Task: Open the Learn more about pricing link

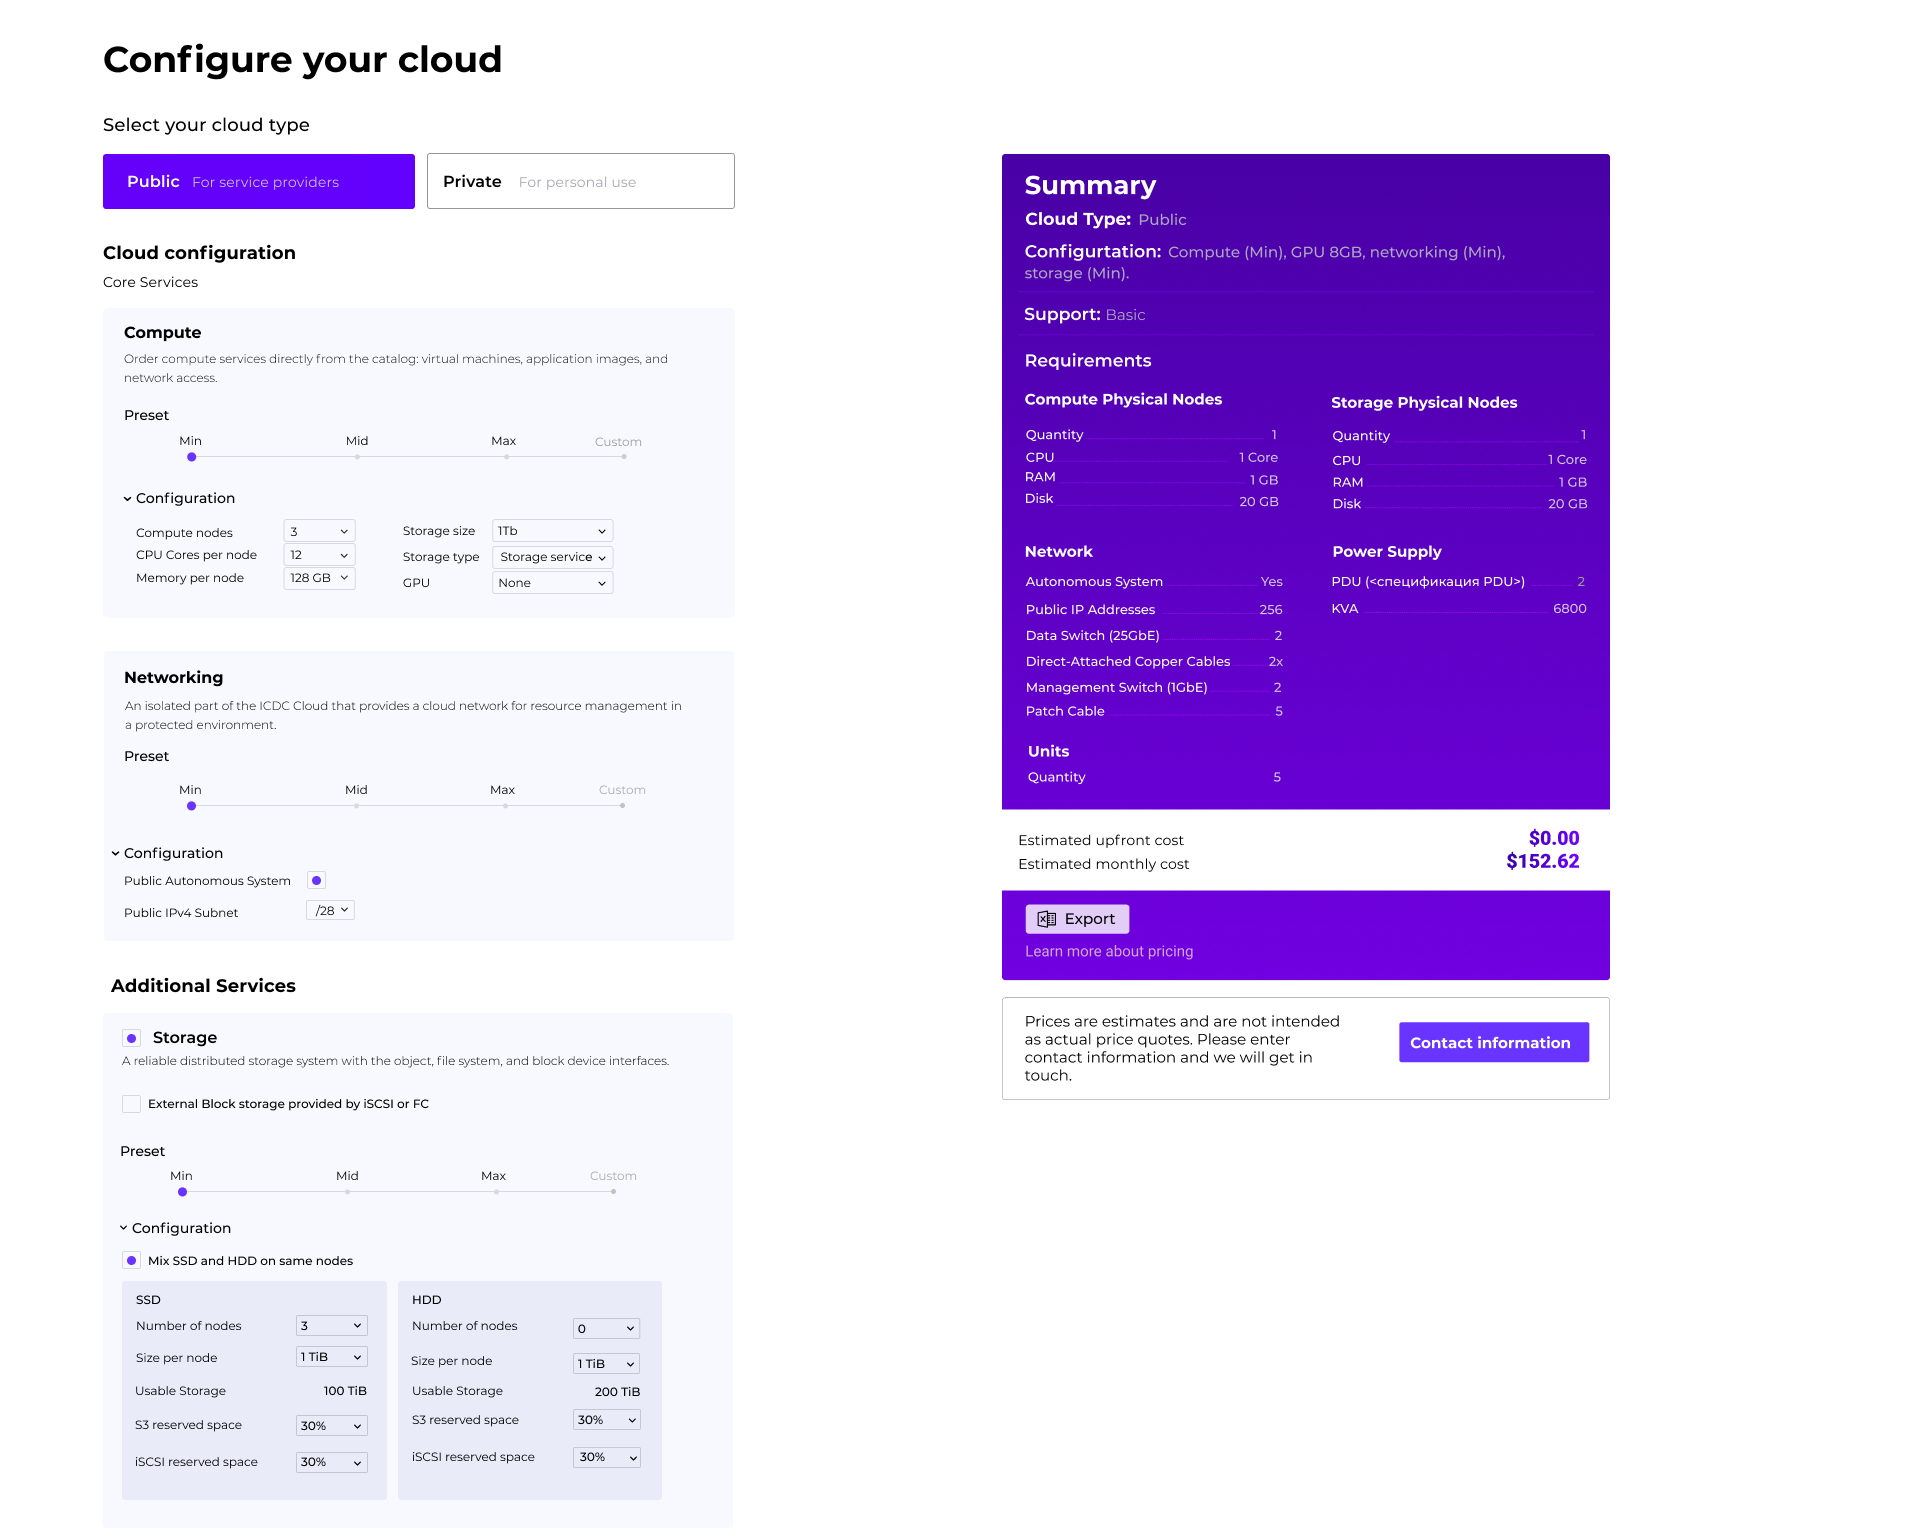Action: coord(1108,952)
